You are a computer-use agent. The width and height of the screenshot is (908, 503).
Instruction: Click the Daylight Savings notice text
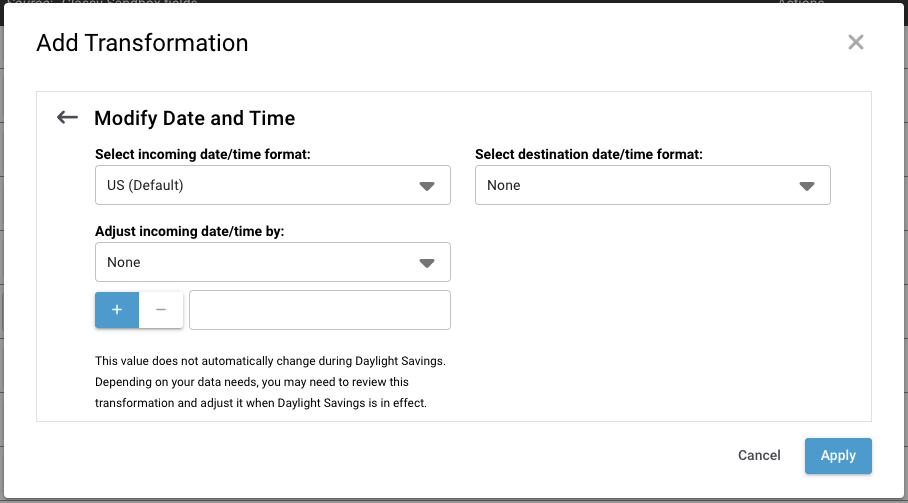click(270, 382)
